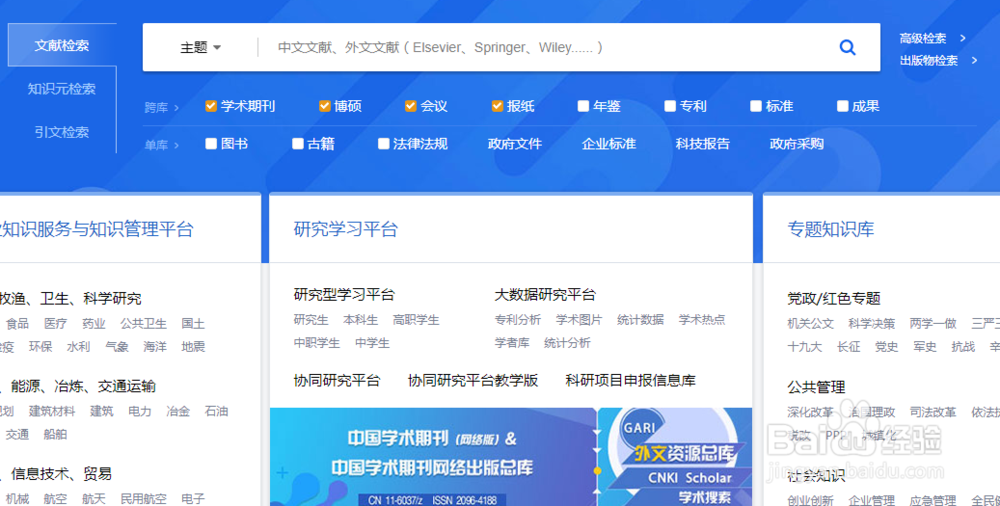Click the search input box
Viewport: 1000px width, 506px height.
click(548, 47)
